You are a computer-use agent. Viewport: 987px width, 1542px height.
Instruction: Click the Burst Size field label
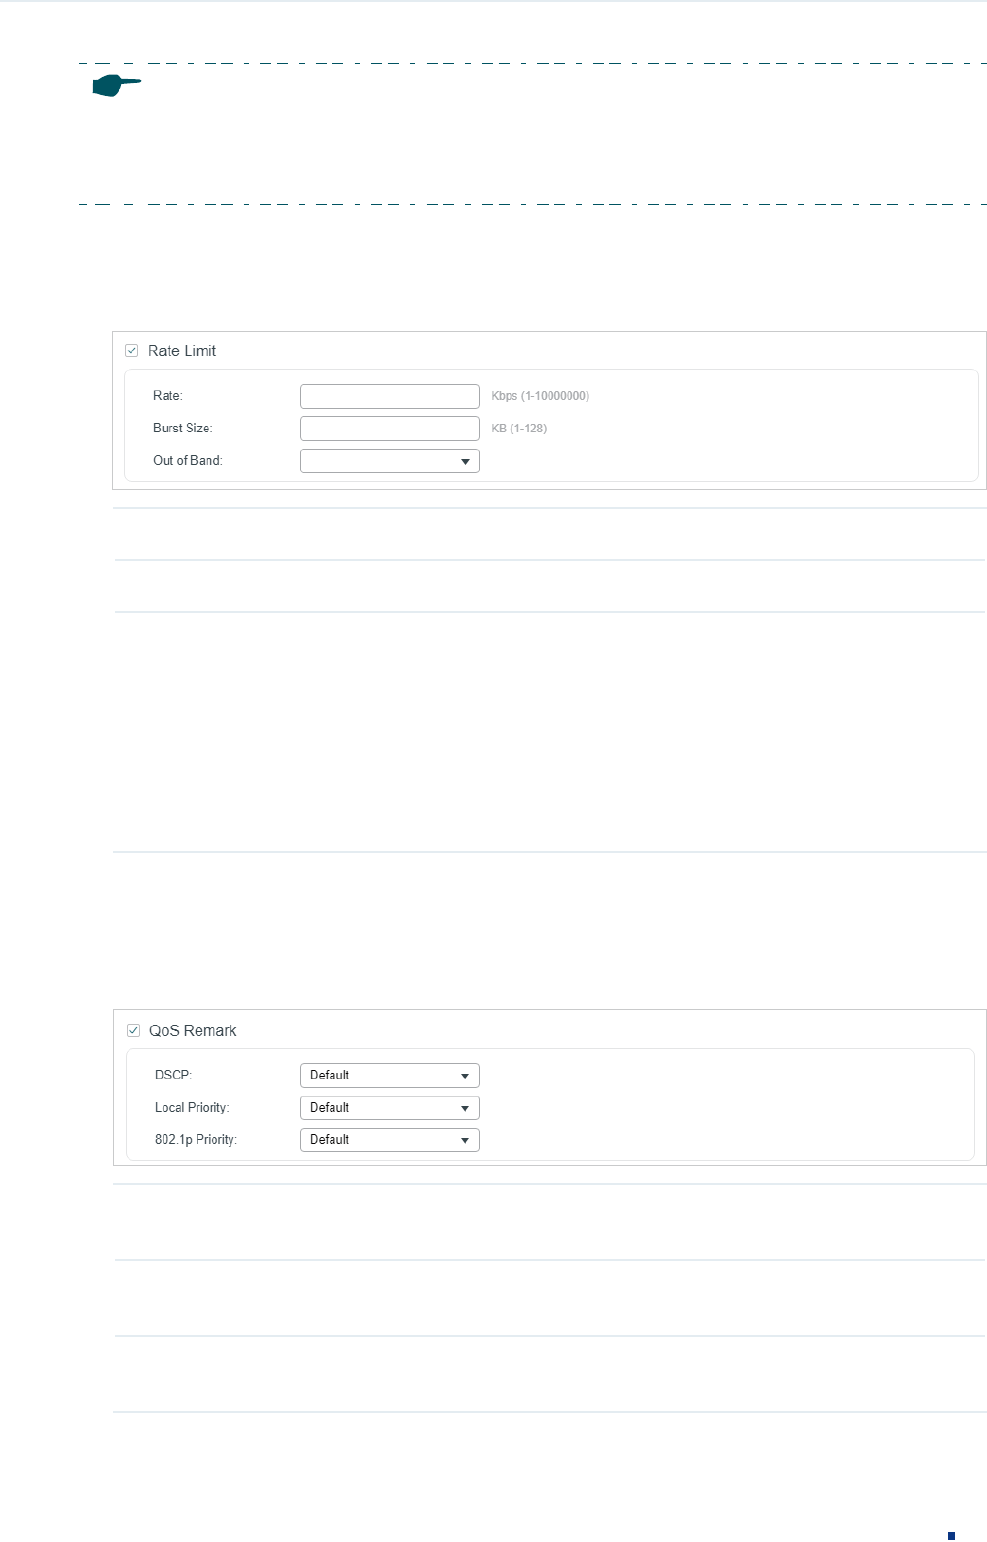(183, 428)
